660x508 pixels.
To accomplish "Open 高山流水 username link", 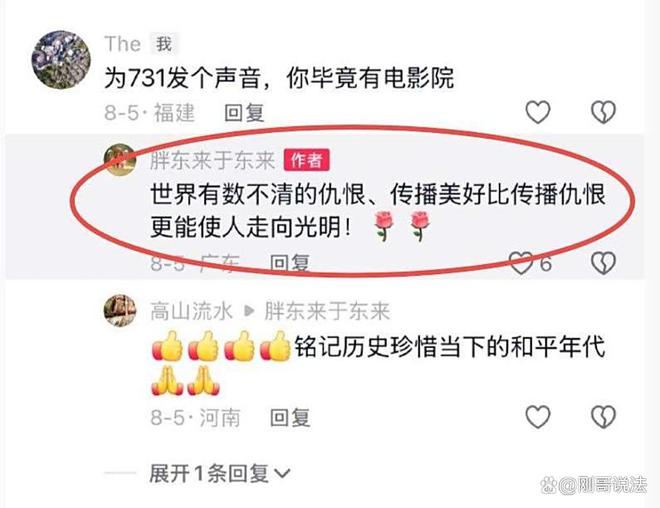I will (192, 311).
